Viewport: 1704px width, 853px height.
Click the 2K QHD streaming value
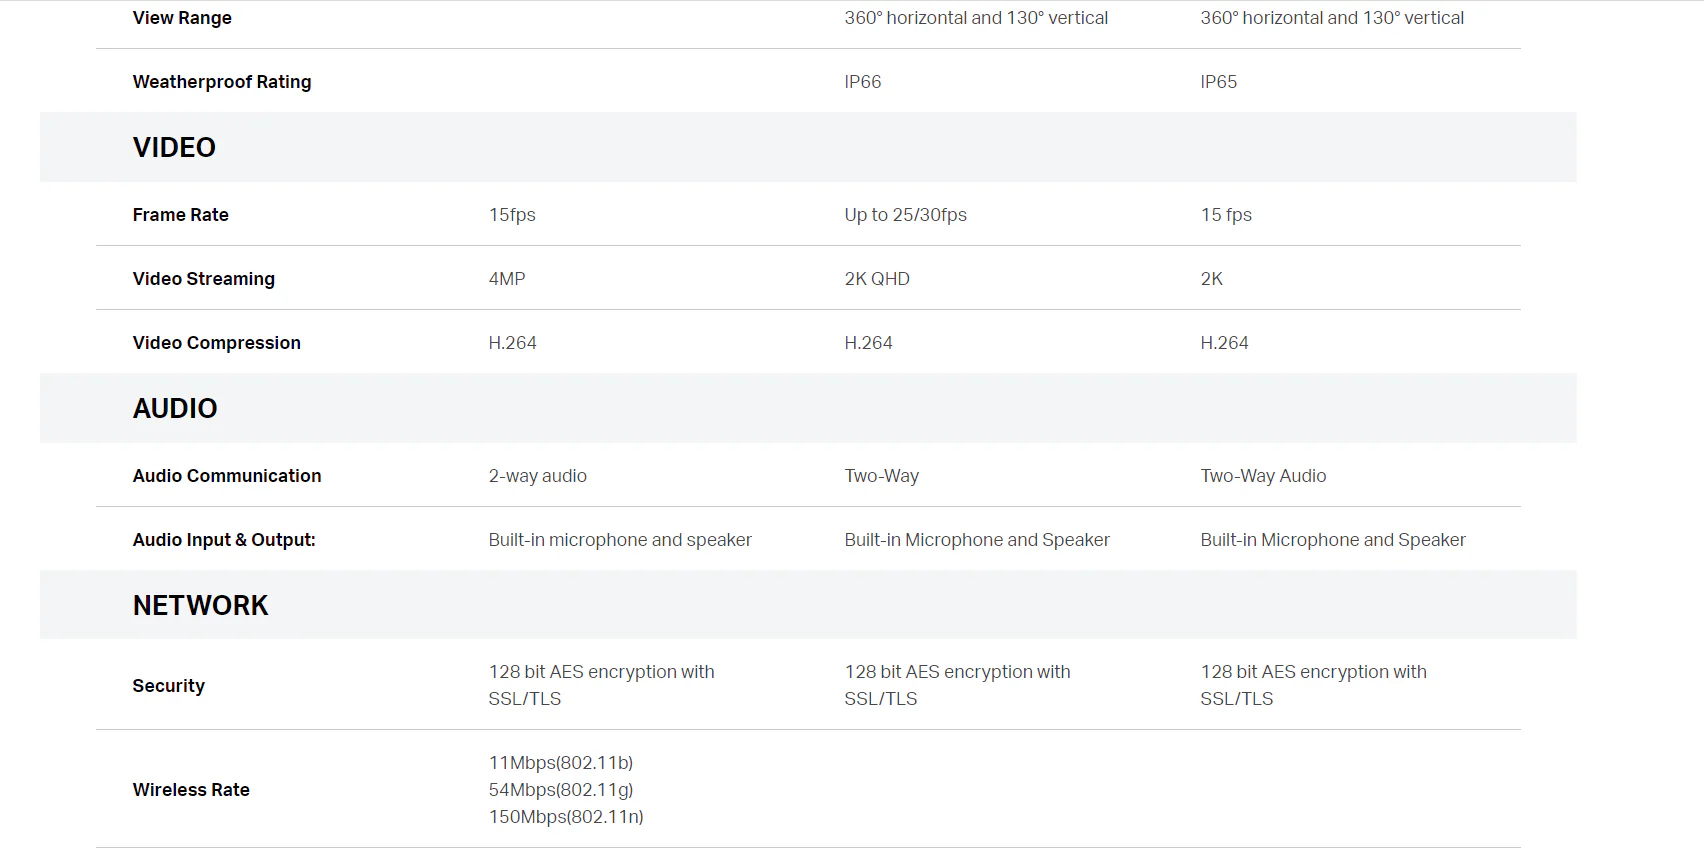(877, 279)
